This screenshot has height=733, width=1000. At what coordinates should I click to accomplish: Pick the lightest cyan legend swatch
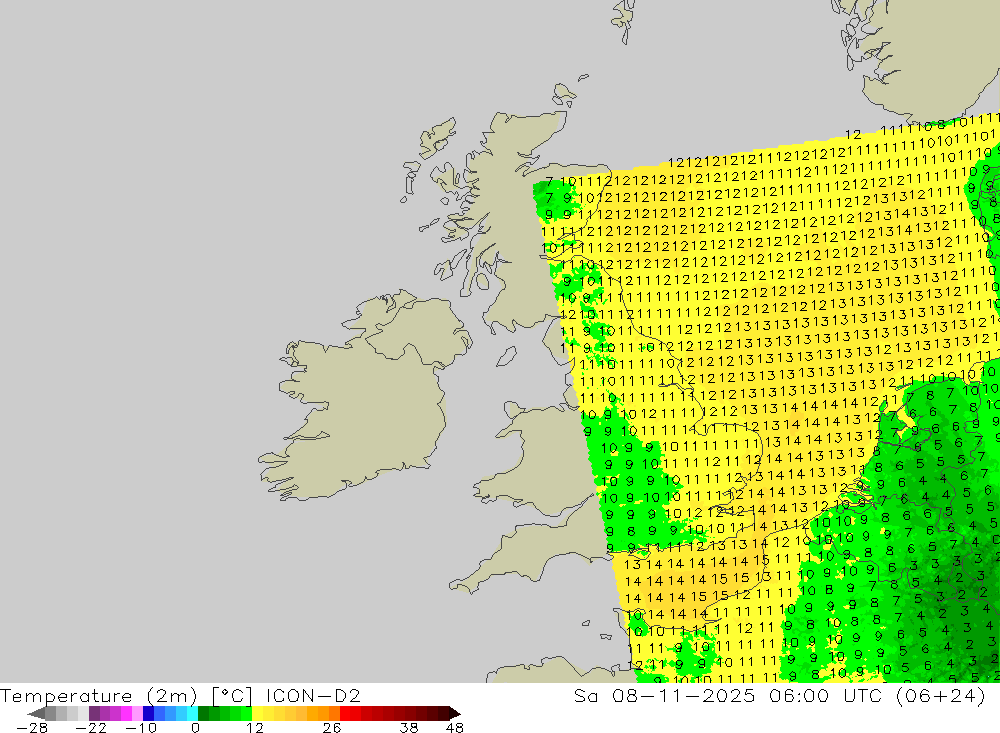[x=192, y=713]
